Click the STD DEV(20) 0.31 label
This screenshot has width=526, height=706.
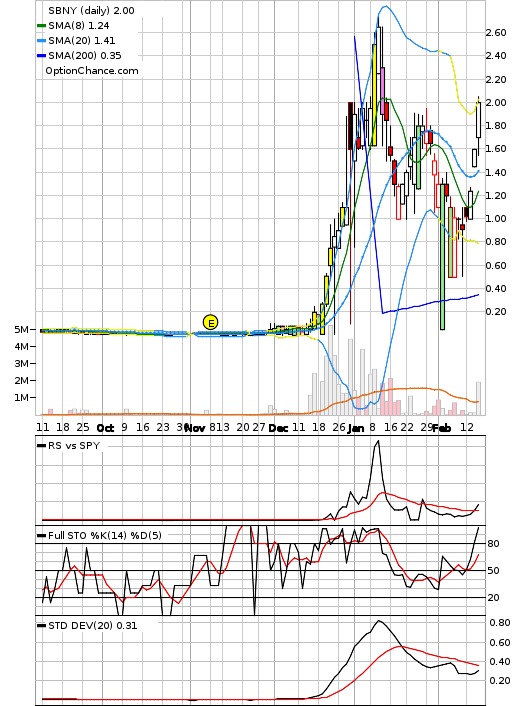pyautogui.click(x=92, y=625)
